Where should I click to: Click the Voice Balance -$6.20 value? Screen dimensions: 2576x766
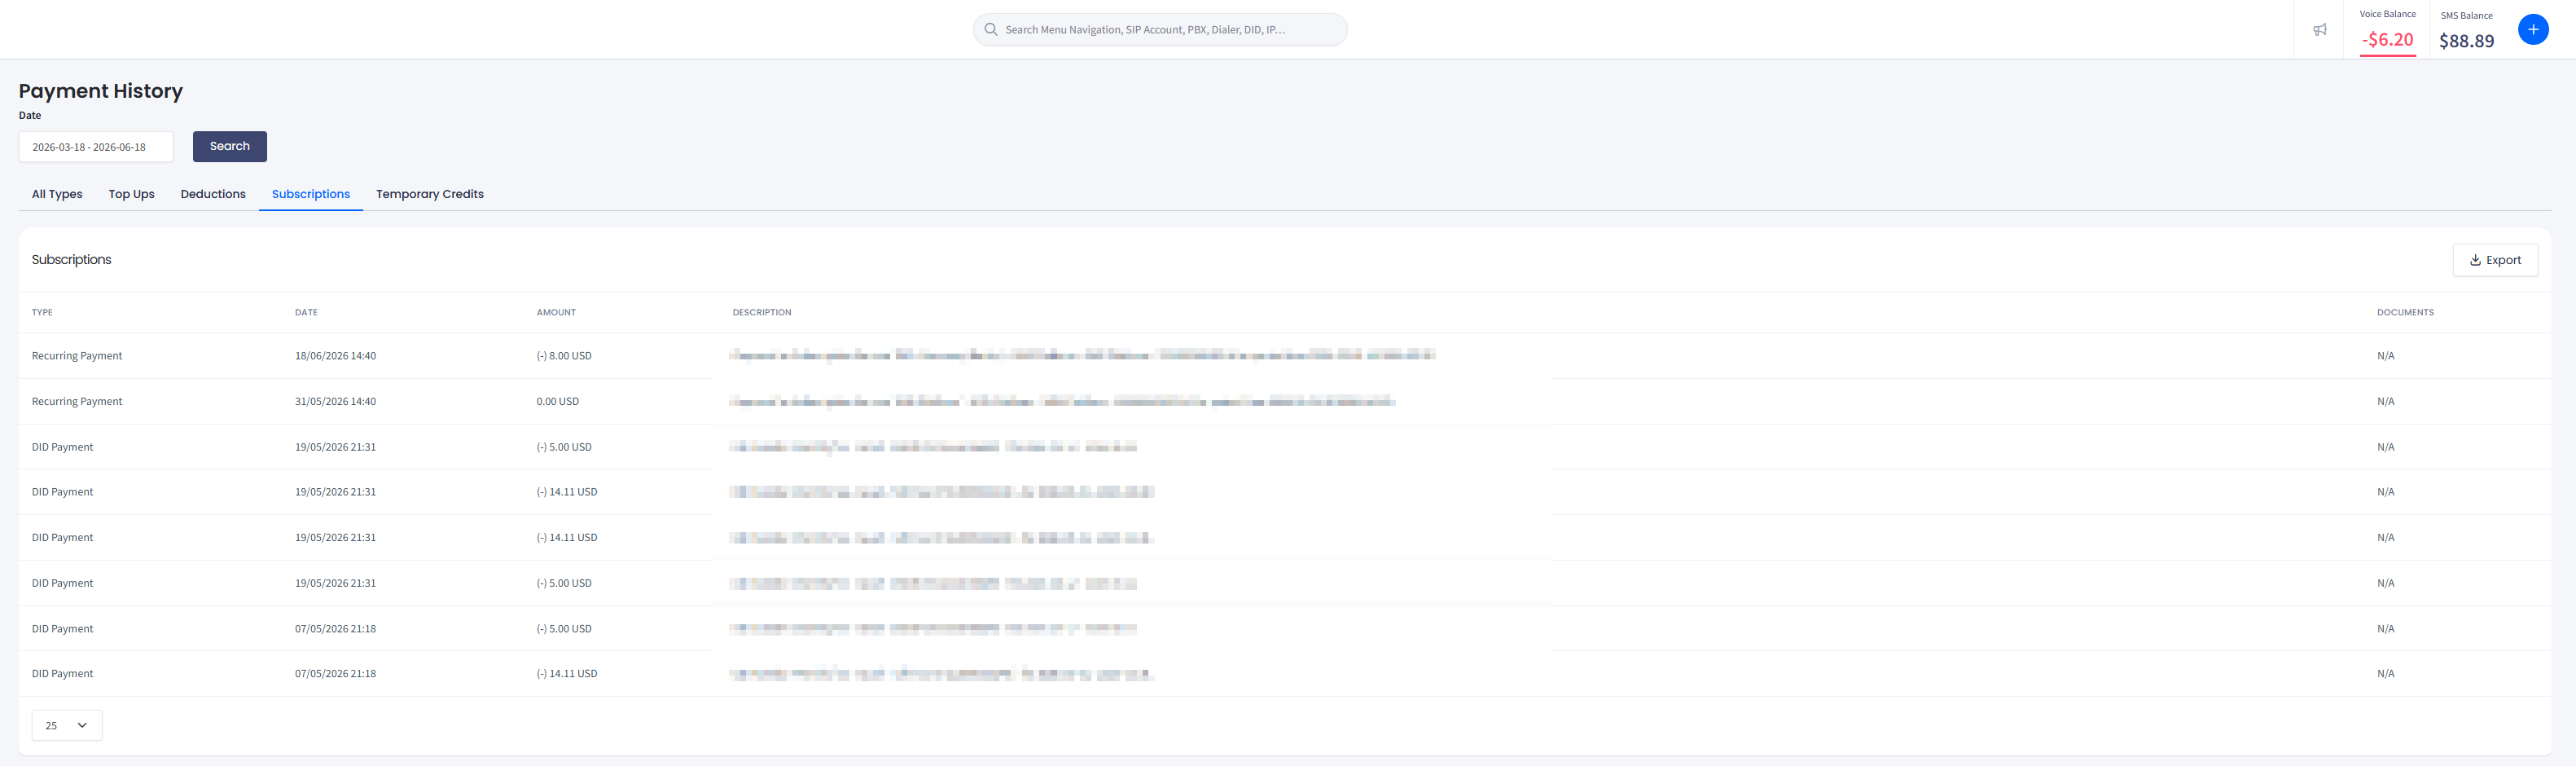pos(2387,40)
